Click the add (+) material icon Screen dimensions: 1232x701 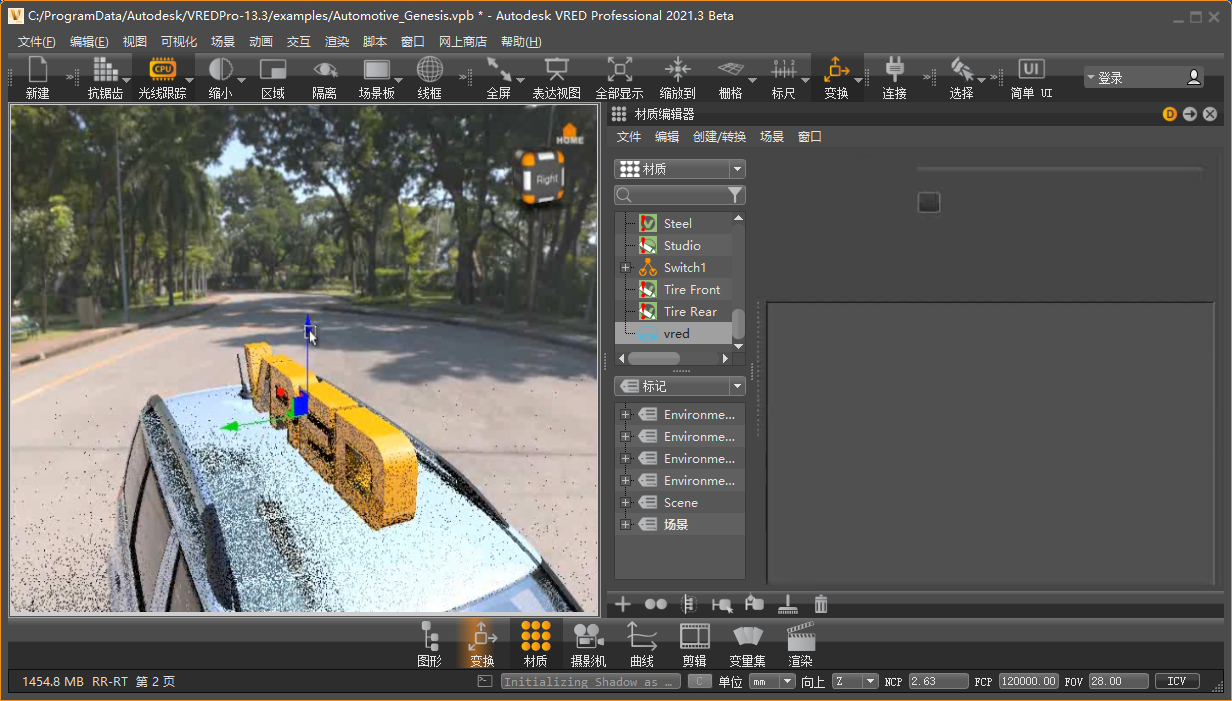tap(623, 604)
